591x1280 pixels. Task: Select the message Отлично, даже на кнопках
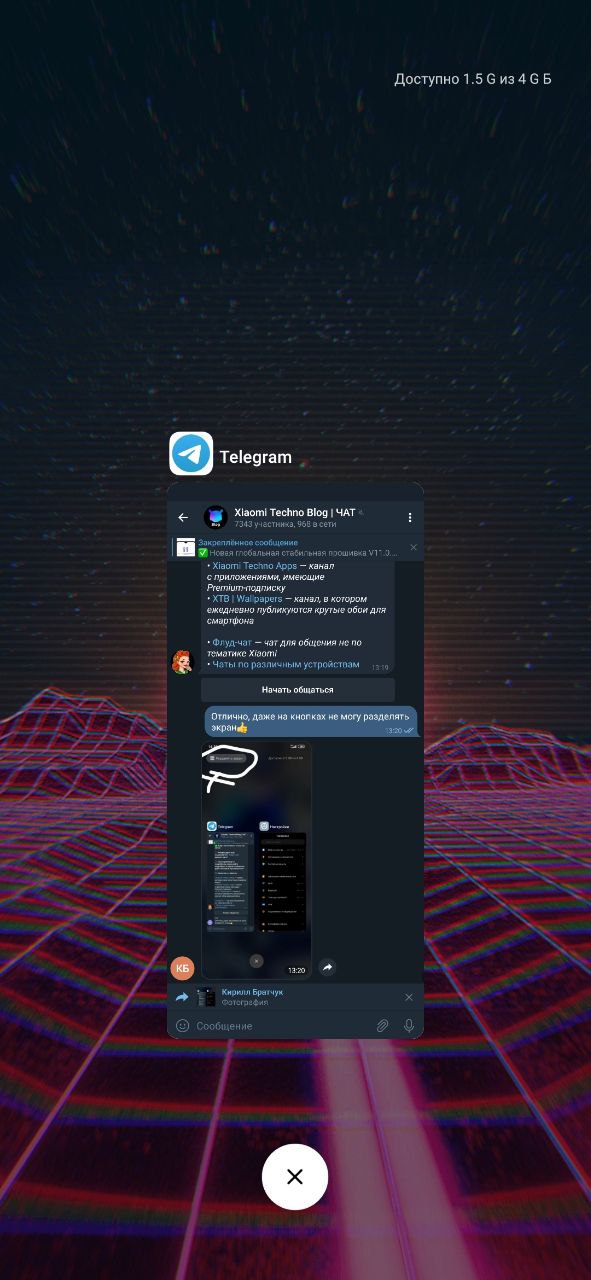tap(311, 722)
